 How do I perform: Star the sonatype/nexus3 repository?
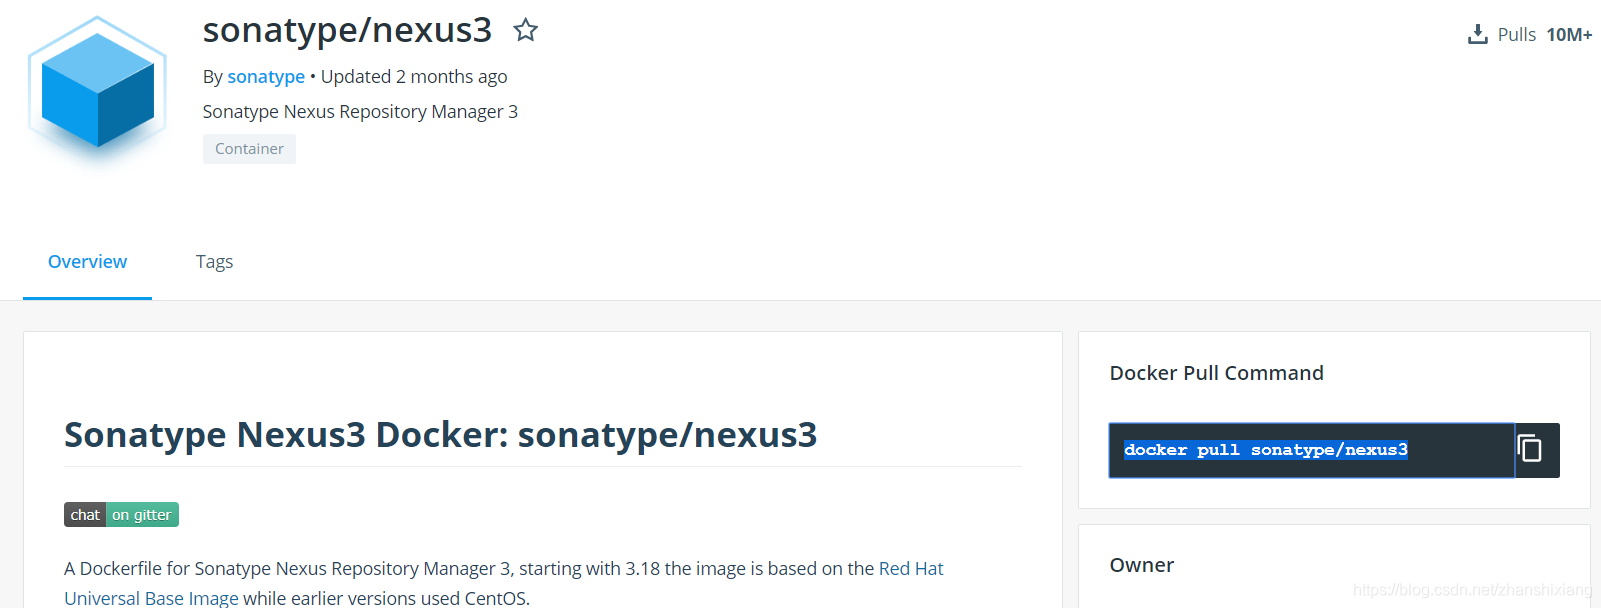coord(525,30)
